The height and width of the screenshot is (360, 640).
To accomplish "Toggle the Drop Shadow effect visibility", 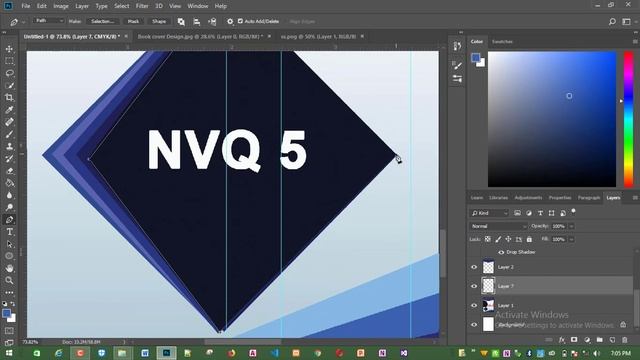I will click(501, 252).
